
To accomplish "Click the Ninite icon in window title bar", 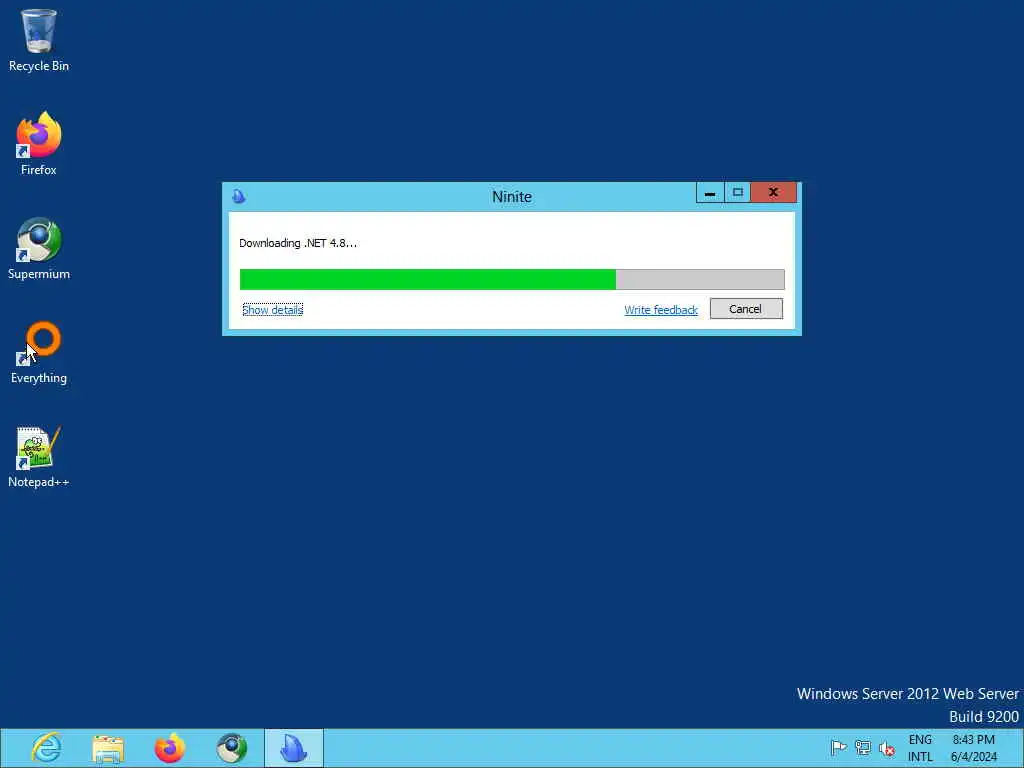I will [238, 196].
